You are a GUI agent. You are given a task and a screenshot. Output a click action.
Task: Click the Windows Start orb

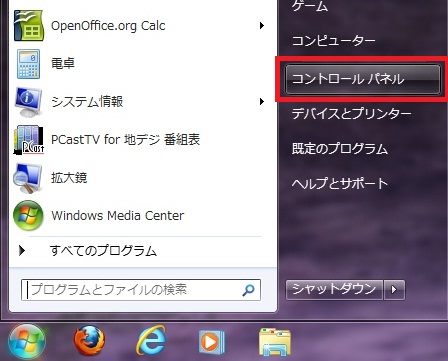[27, 342]
